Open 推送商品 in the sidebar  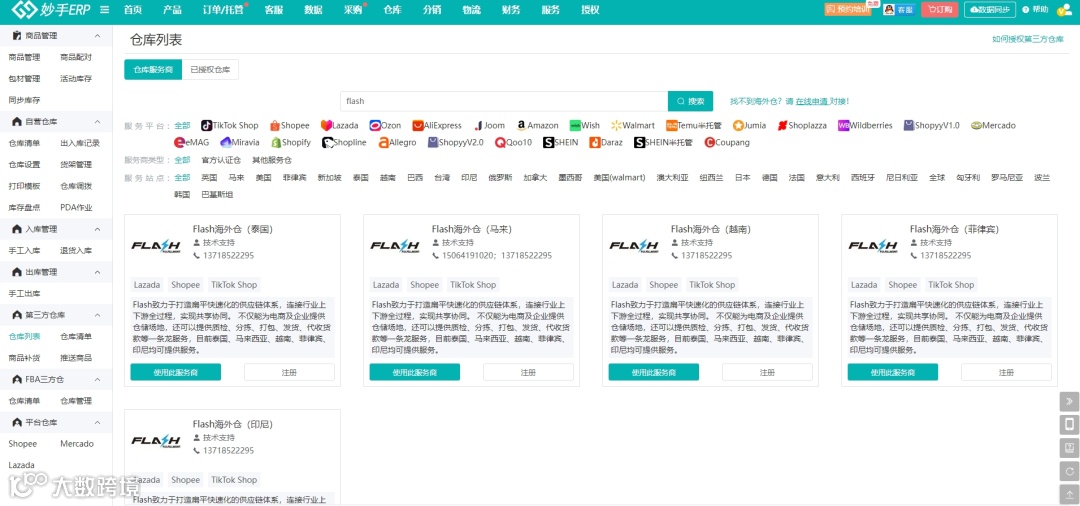tap(76, 358)
